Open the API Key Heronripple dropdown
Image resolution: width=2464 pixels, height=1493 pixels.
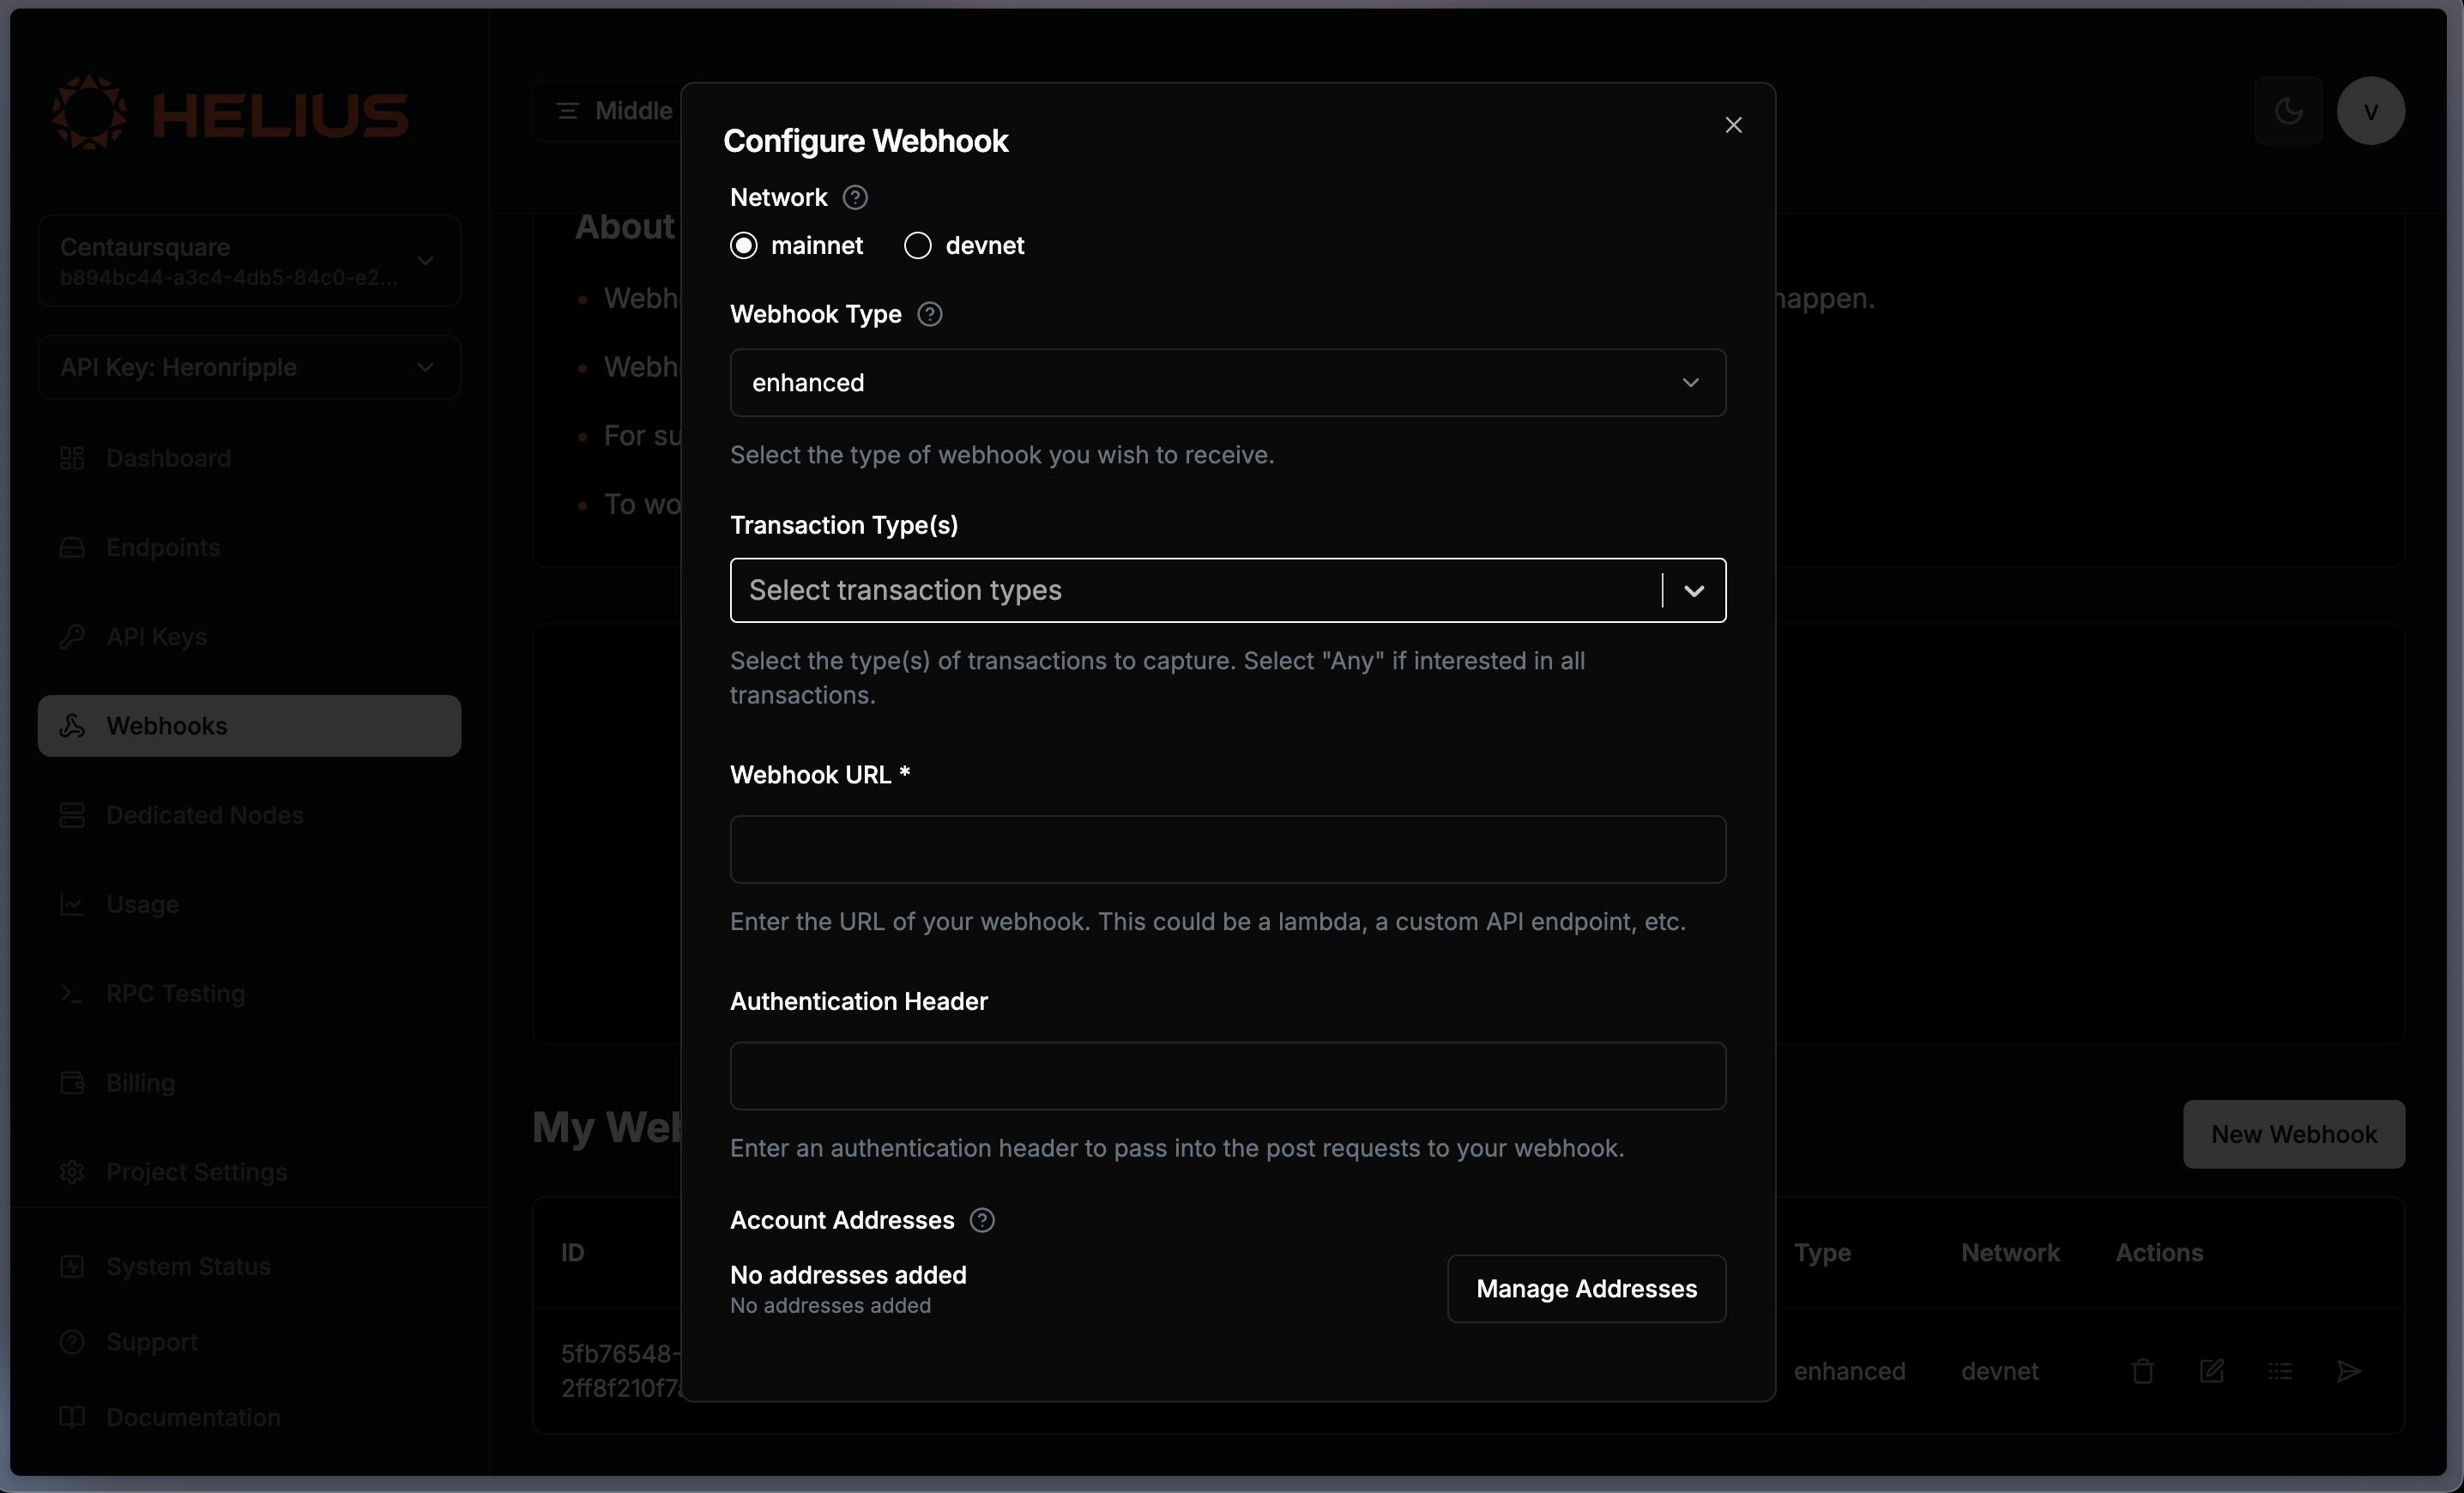(x=249, y=367)
